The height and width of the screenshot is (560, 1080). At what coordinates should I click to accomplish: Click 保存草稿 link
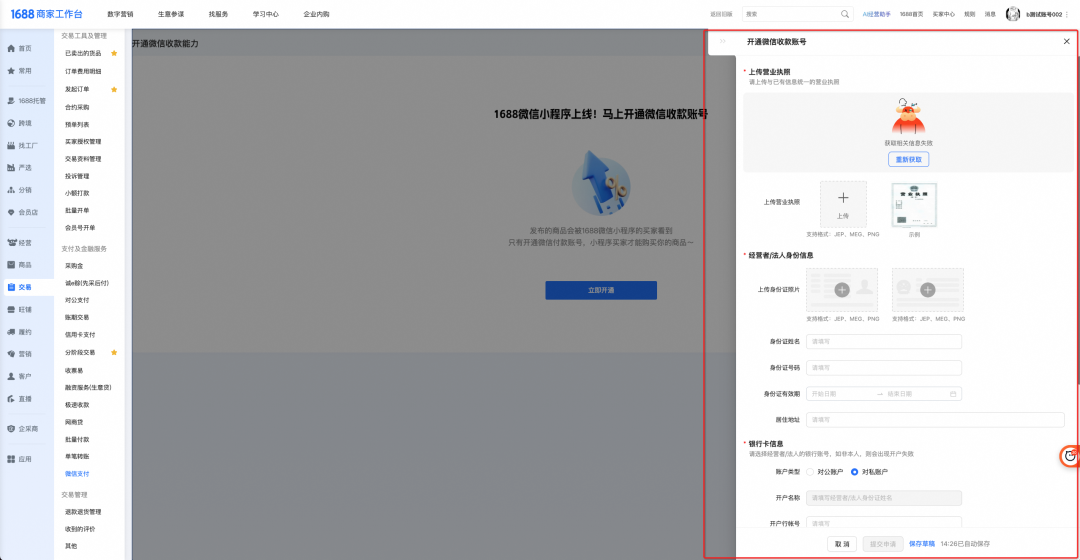[x=922, y=543]
